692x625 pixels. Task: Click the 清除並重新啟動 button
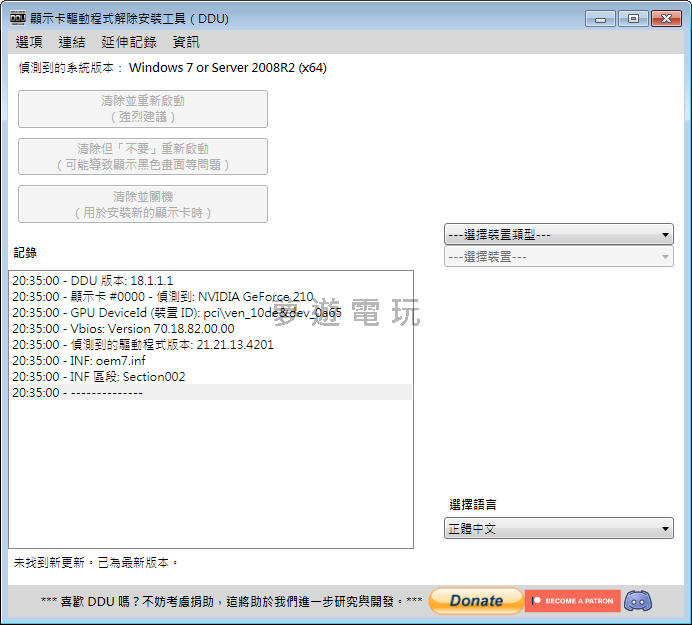pos(143,109)
